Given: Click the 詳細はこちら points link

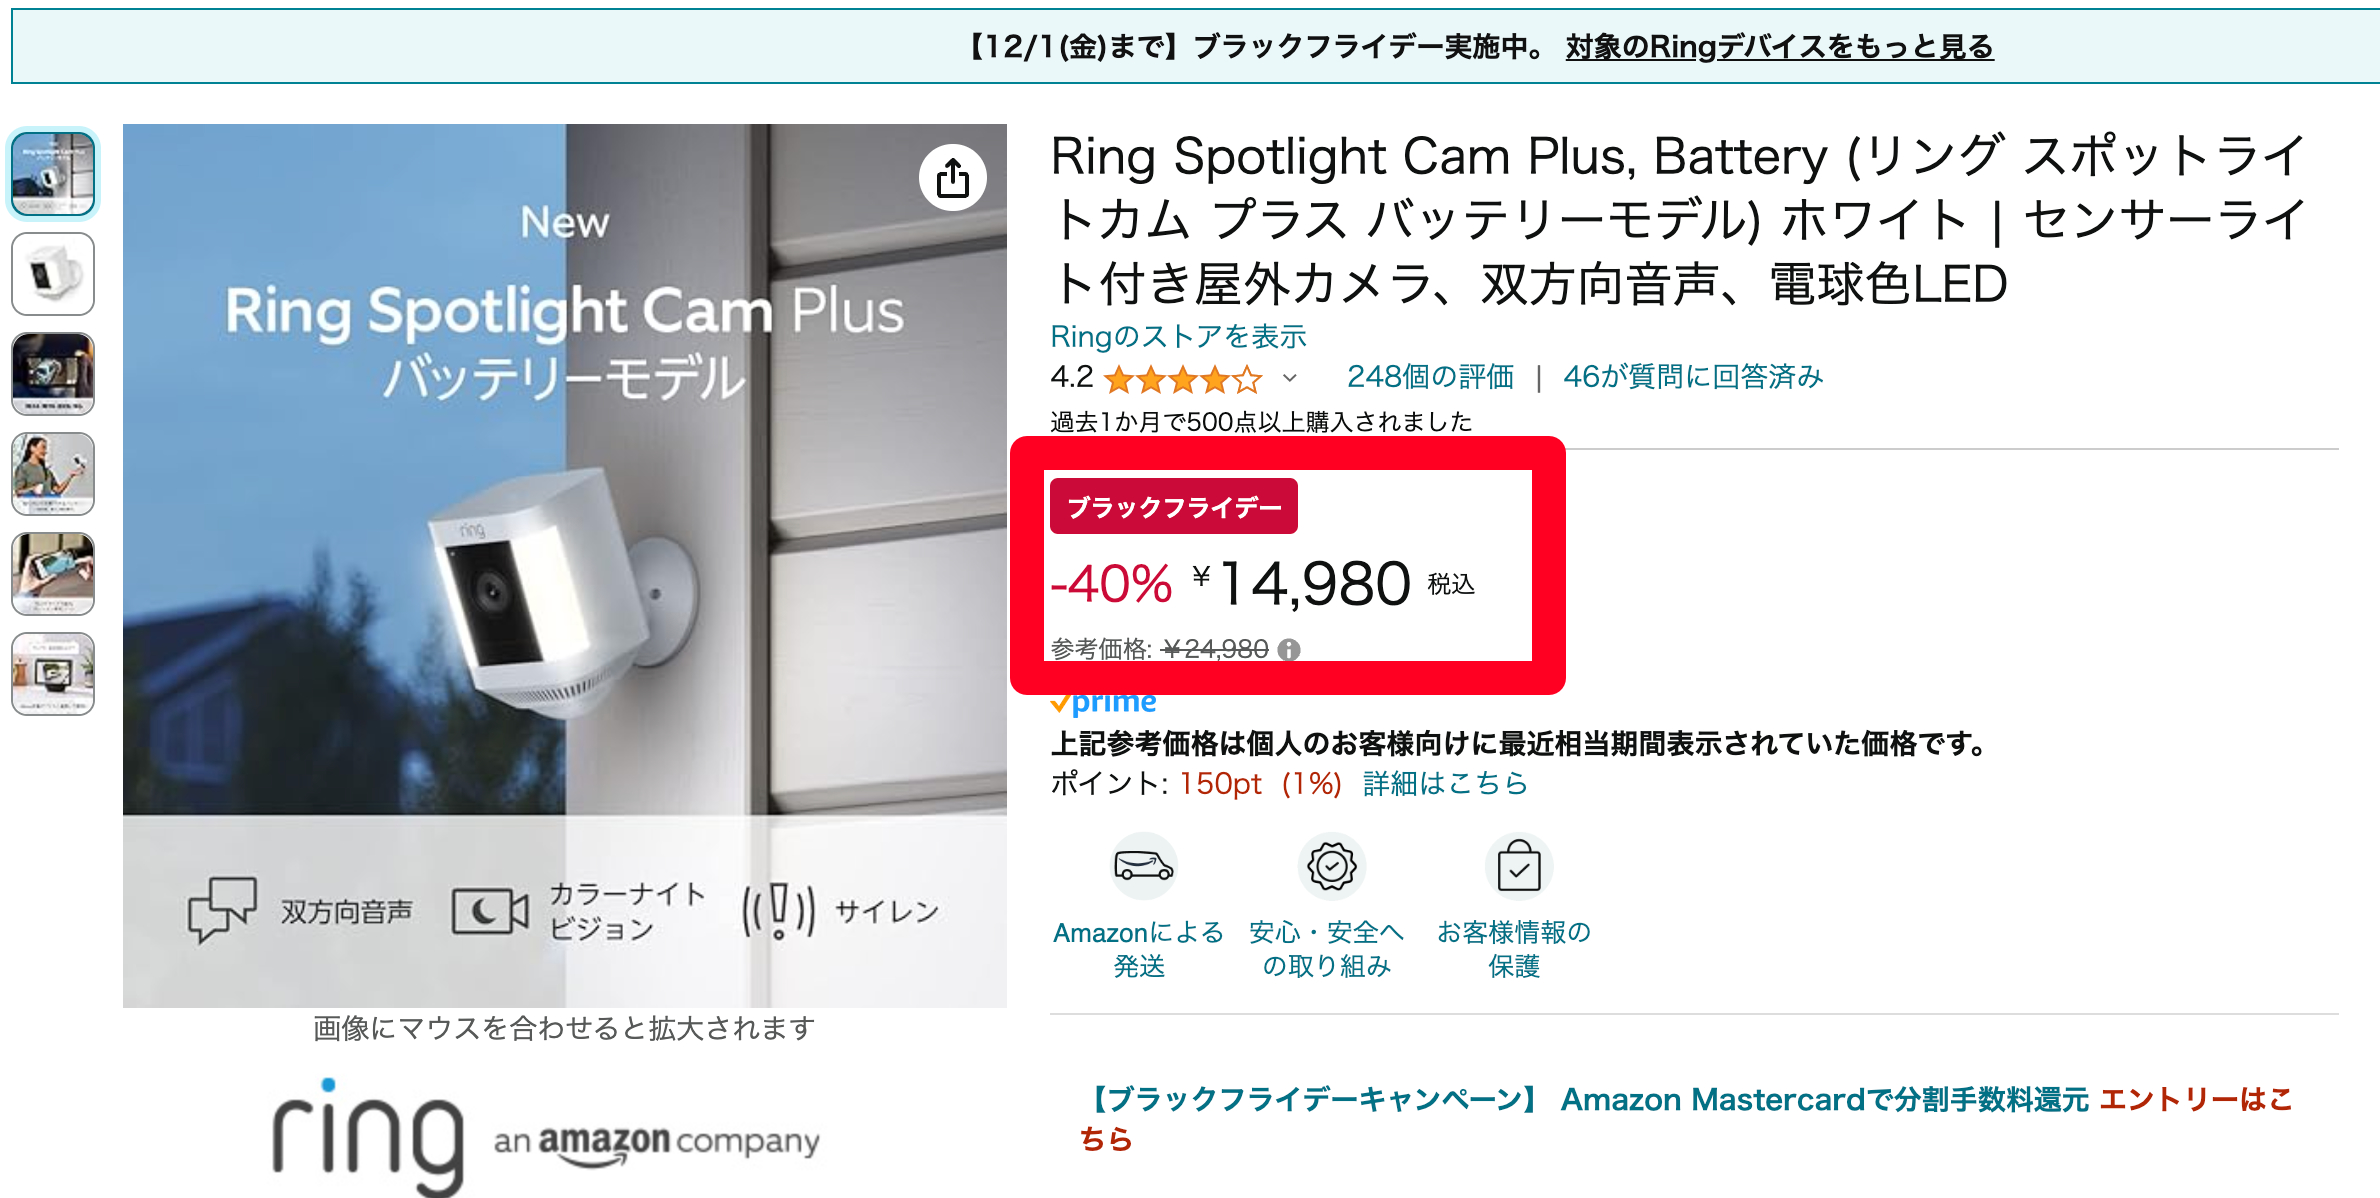Looking at the screenshot, I should pyautogui.click(x=1445, y=784).
